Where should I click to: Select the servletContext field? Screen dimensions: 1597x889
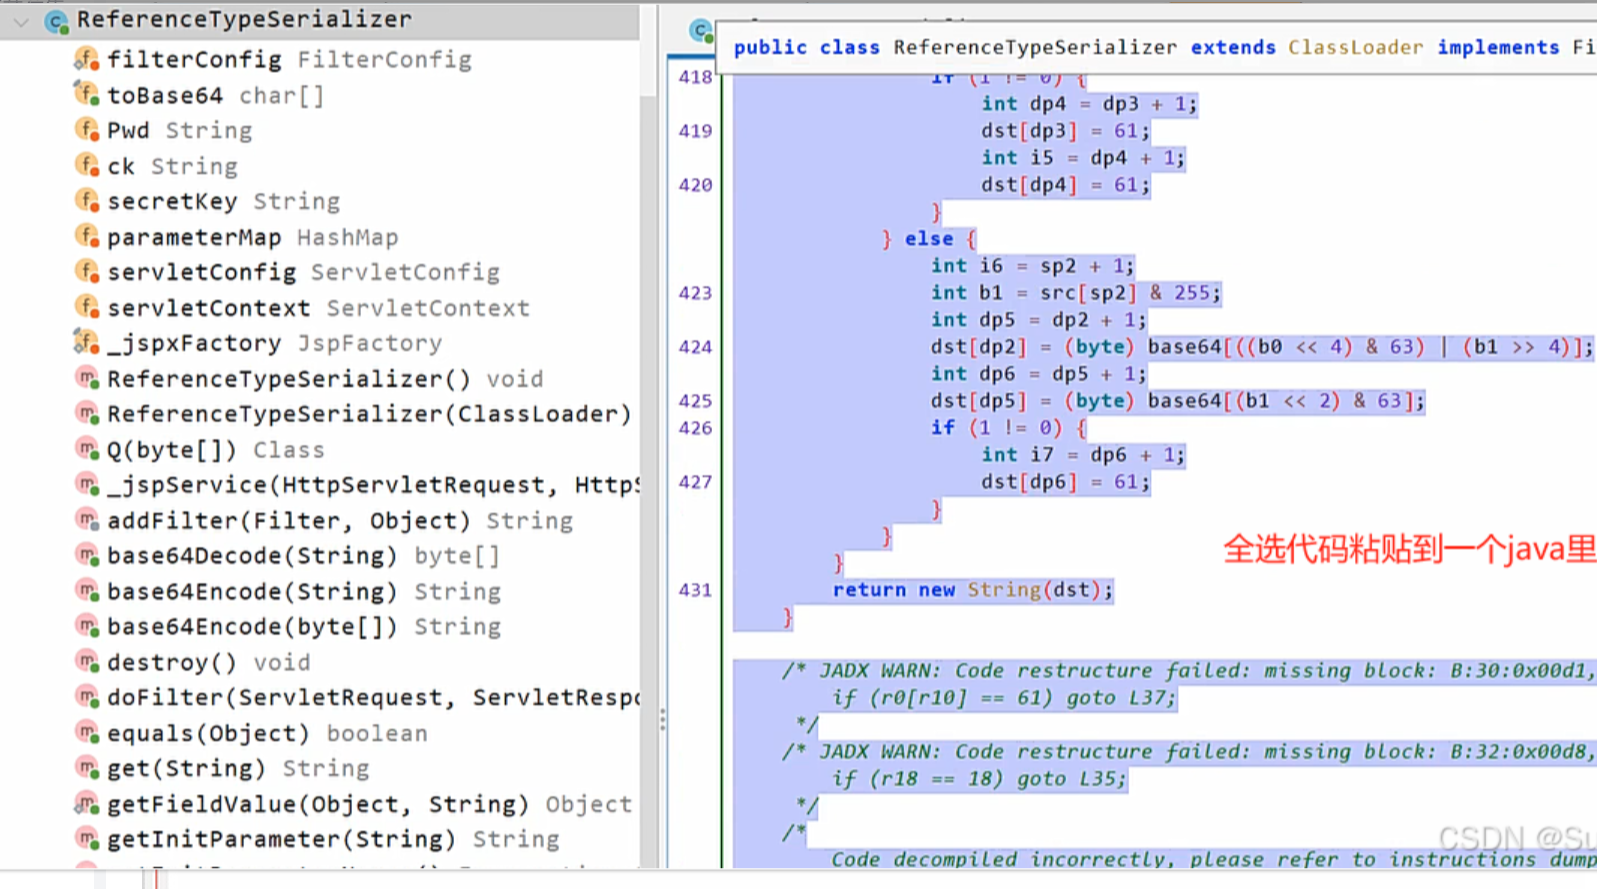[320, 308]
